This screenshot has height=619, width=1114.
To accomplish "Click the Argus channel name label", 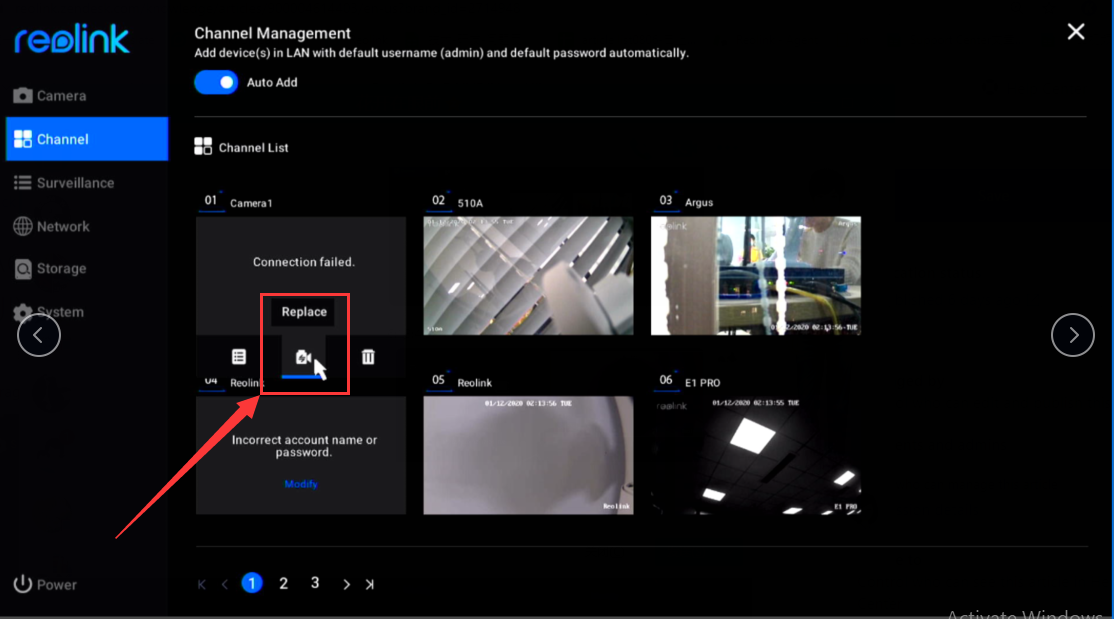I will click(698, 203).
